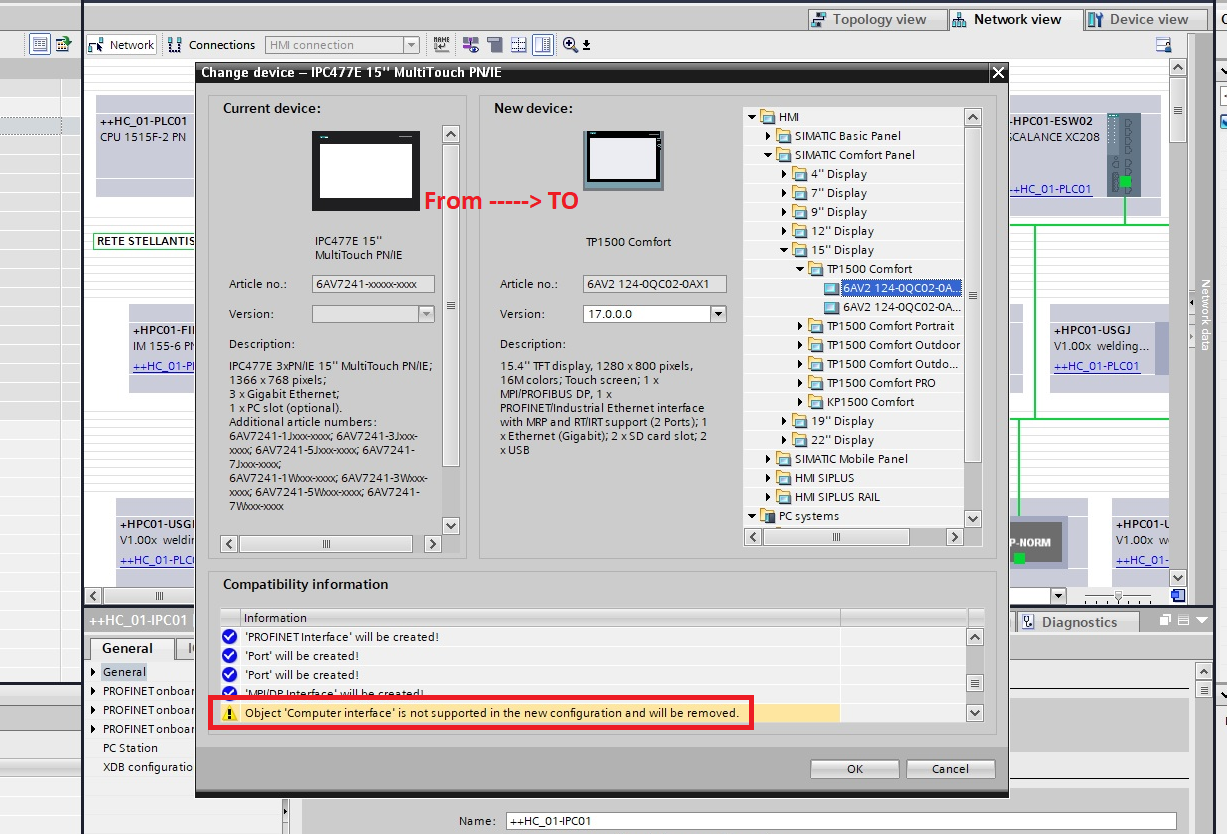Screen dimensions: 1227x834
Task: Expand the SIMATIC Mobile Panel folder
Action: 768,459
